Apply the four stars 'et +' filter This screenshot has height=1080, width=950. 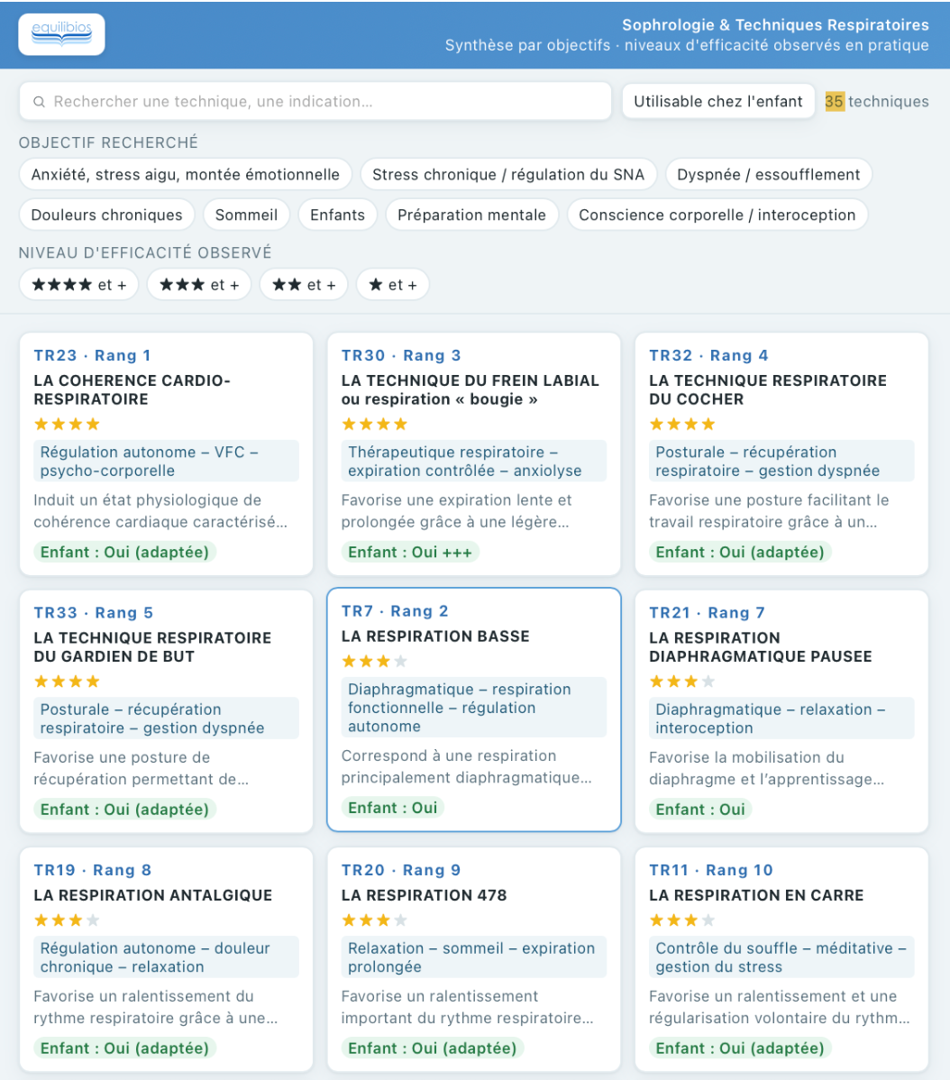(79, 284)
